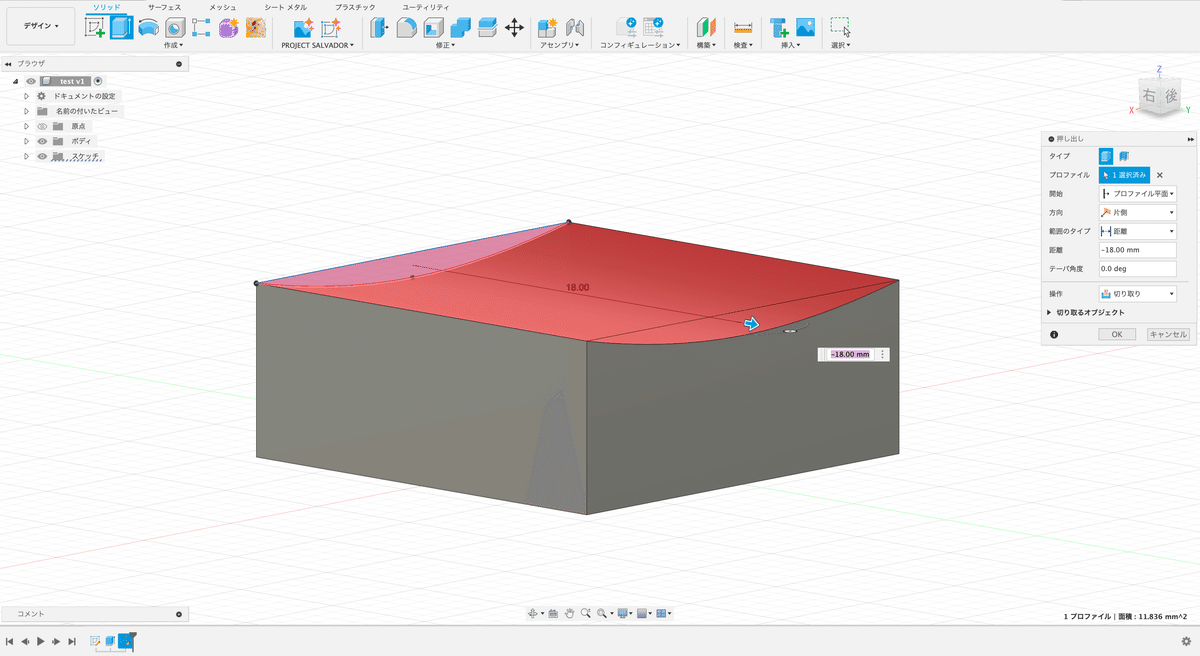Switch to the シート メタル tab
This screenshot has height=656, width=1200.
pos(285,7)
